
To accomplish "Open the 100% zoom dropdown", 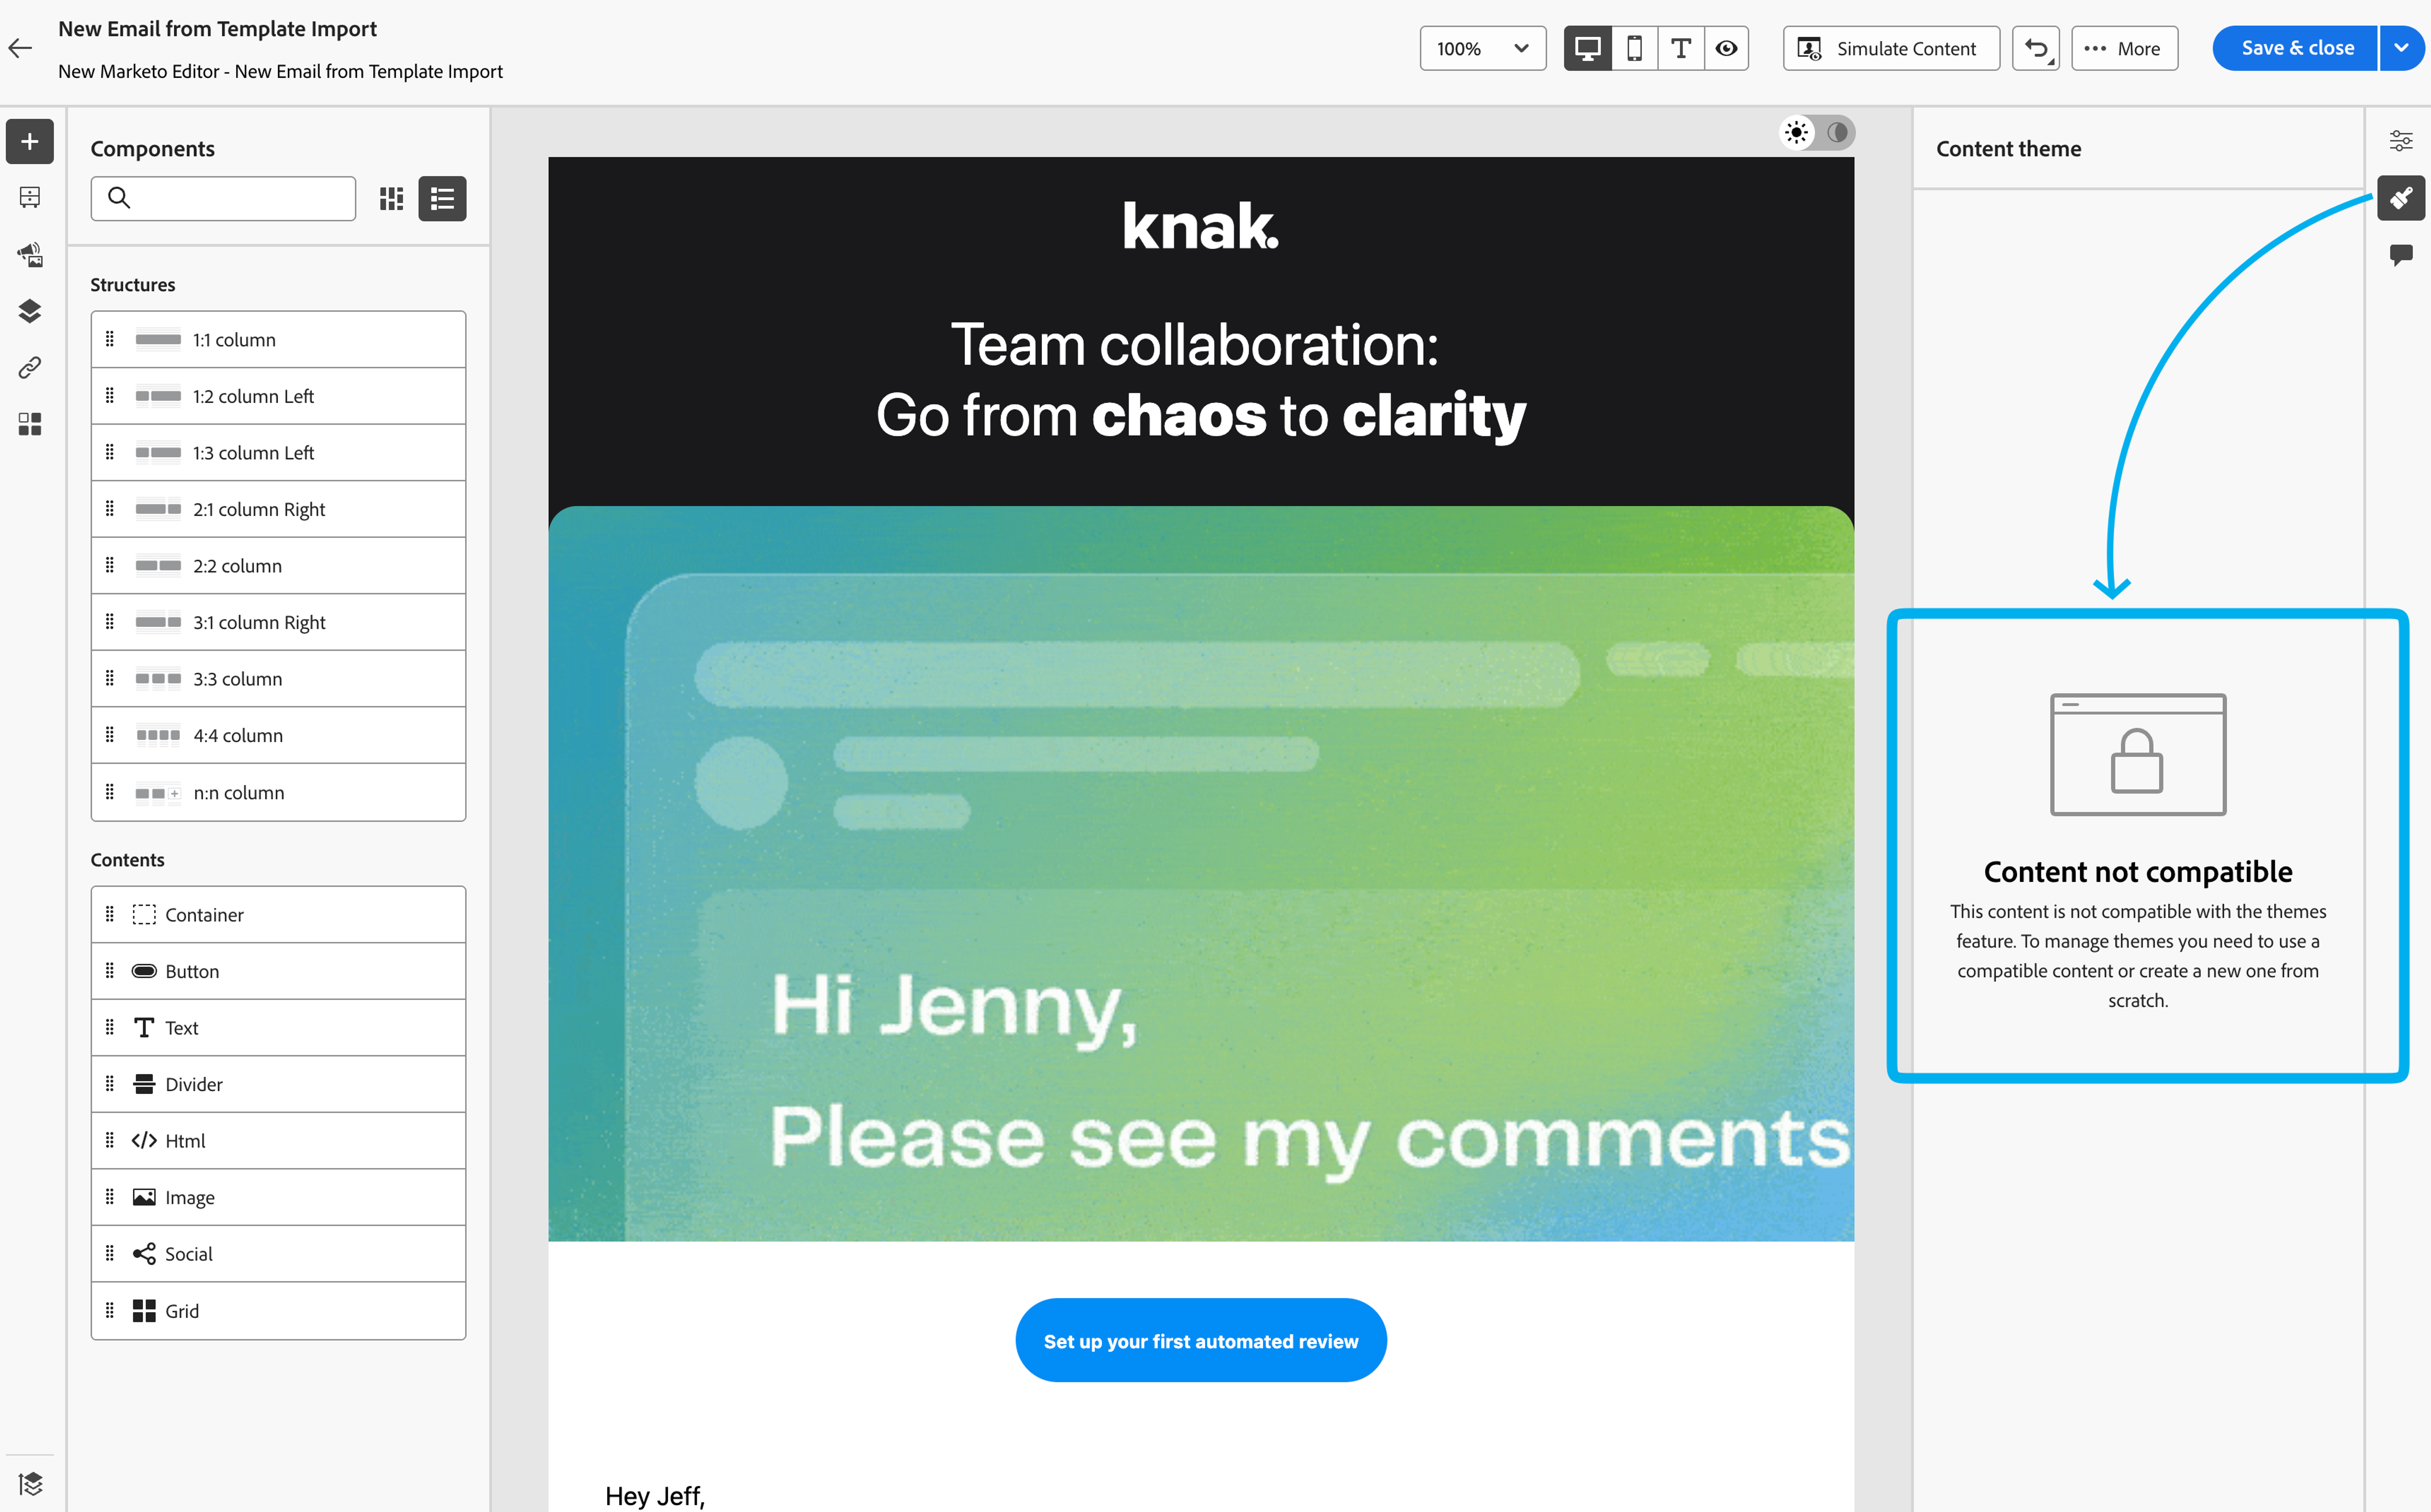I will 1482,48.
